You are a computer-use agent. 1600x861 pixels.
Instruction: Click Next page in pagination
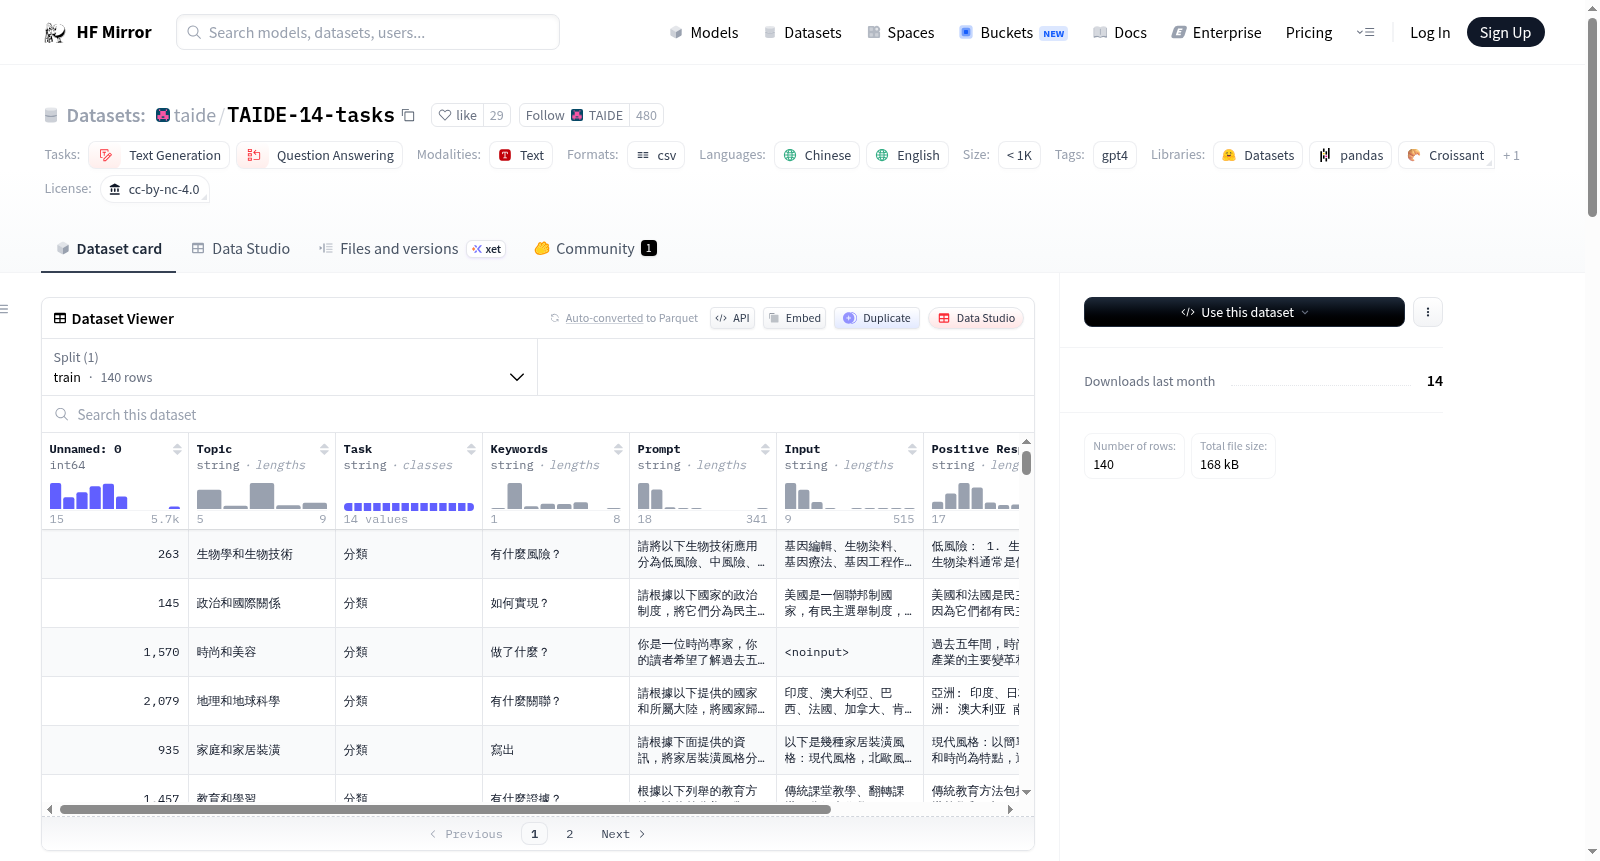pyautogui.click(x=623, y=834)
